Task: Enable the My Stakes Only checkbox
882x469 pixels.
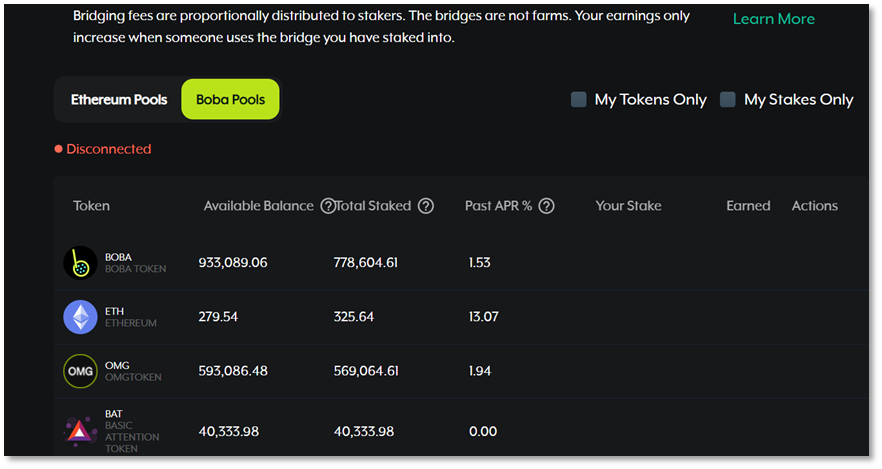Action: point(728,99)
